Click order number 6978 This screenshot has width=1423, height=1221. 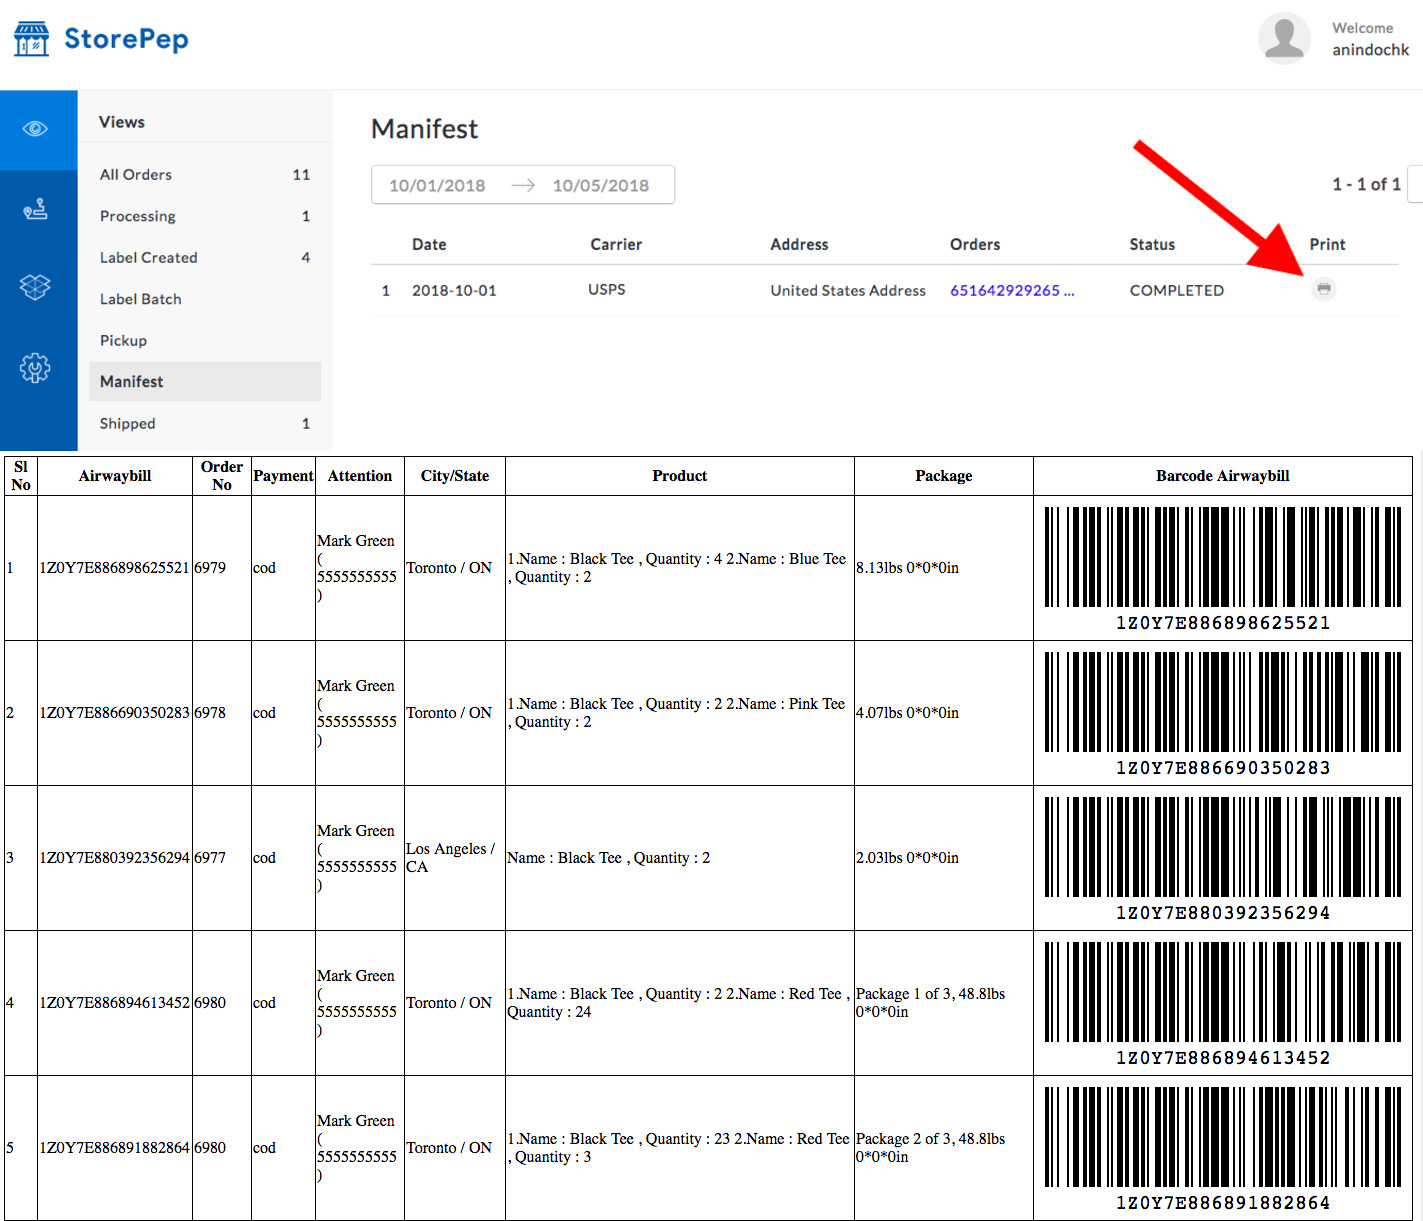click(210, 713)
